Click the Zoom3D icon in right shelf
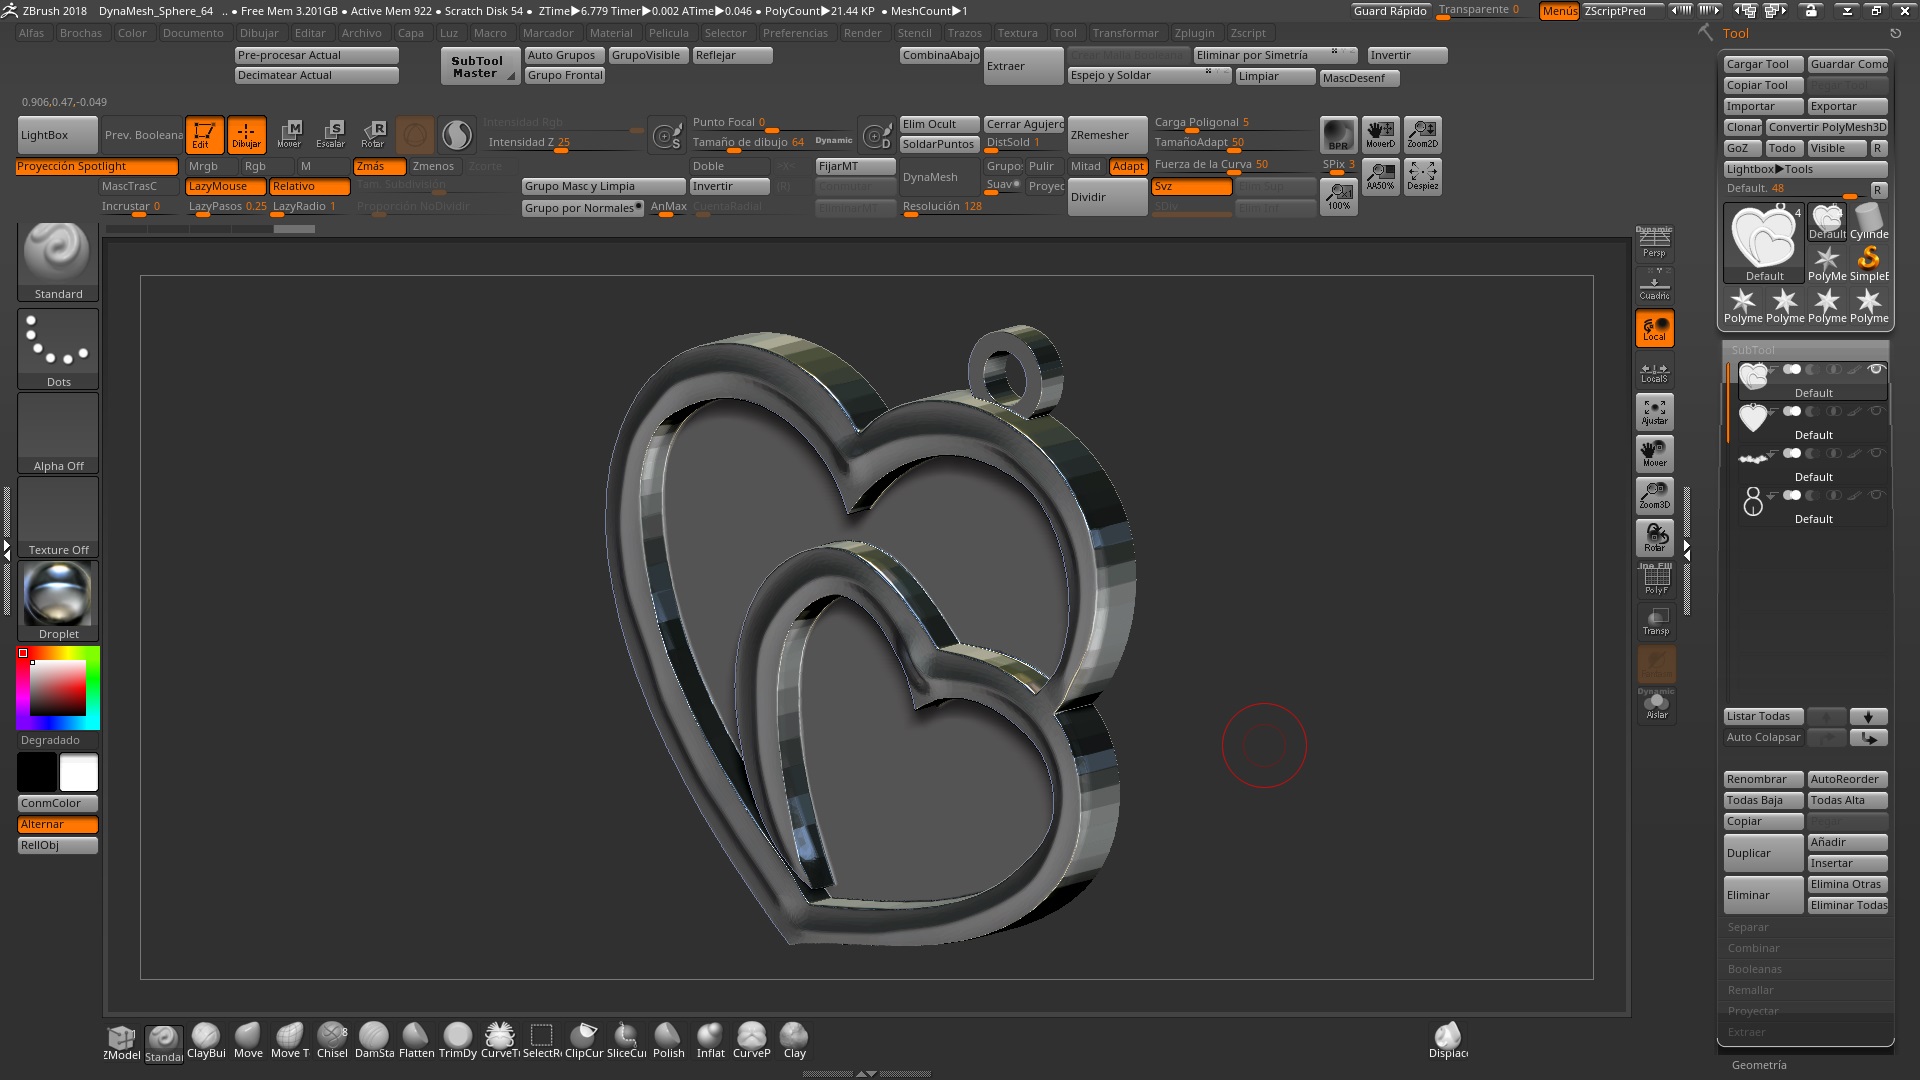 click(x=1654, y=496)
